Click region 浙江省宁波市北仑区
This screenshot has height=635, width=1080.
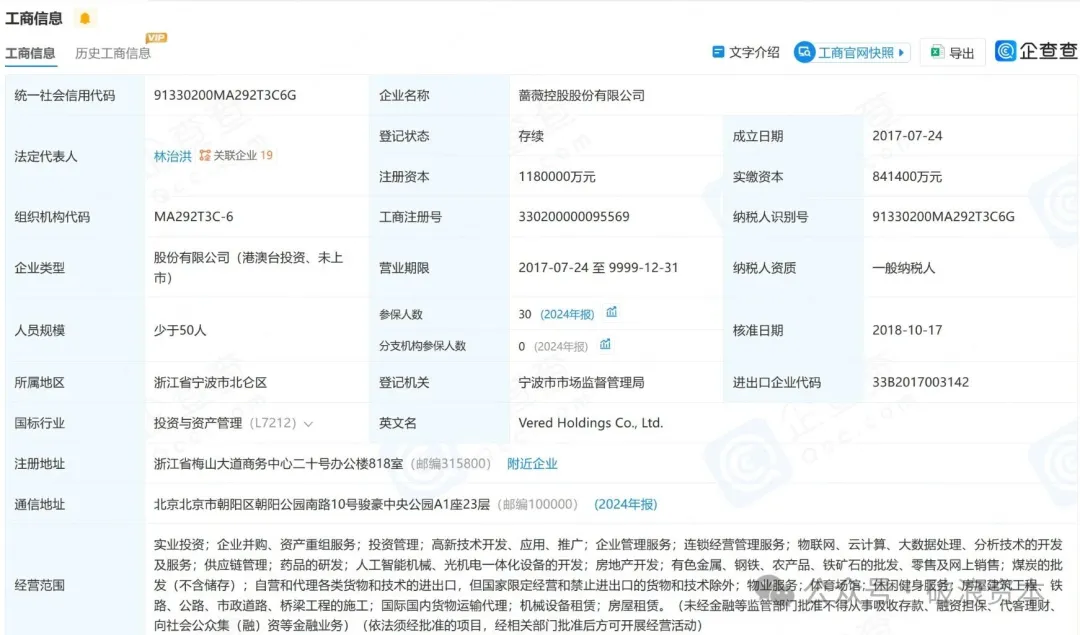pyautogui.click(x=210, y=382)
